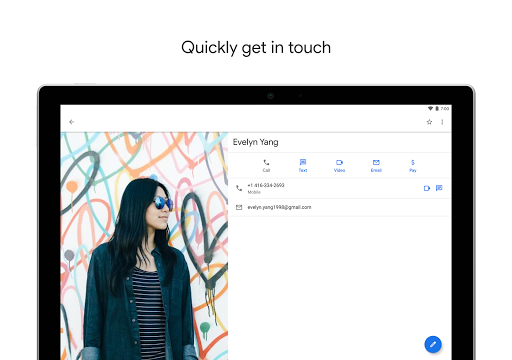Viewport: 512px width, 360px height.
Task: Tap the Call phone icon
Action: coord(266,162)
